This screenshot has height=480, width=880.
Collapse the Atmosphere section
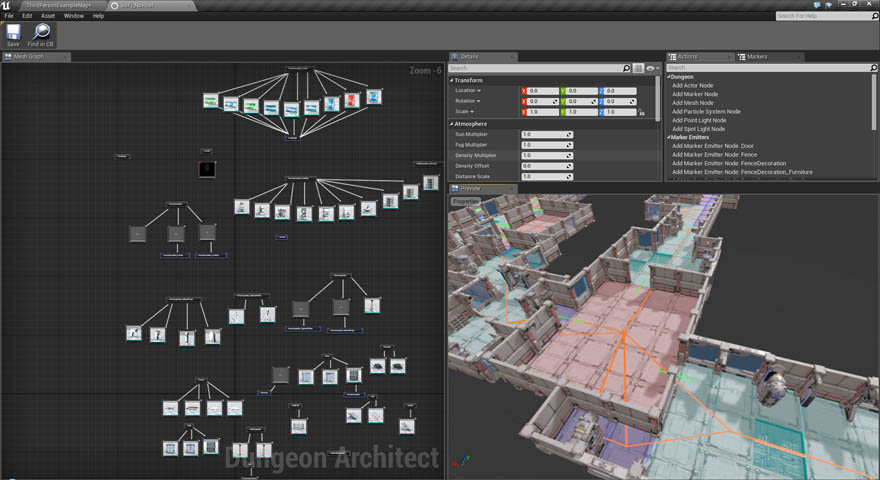tap(451, 124)
